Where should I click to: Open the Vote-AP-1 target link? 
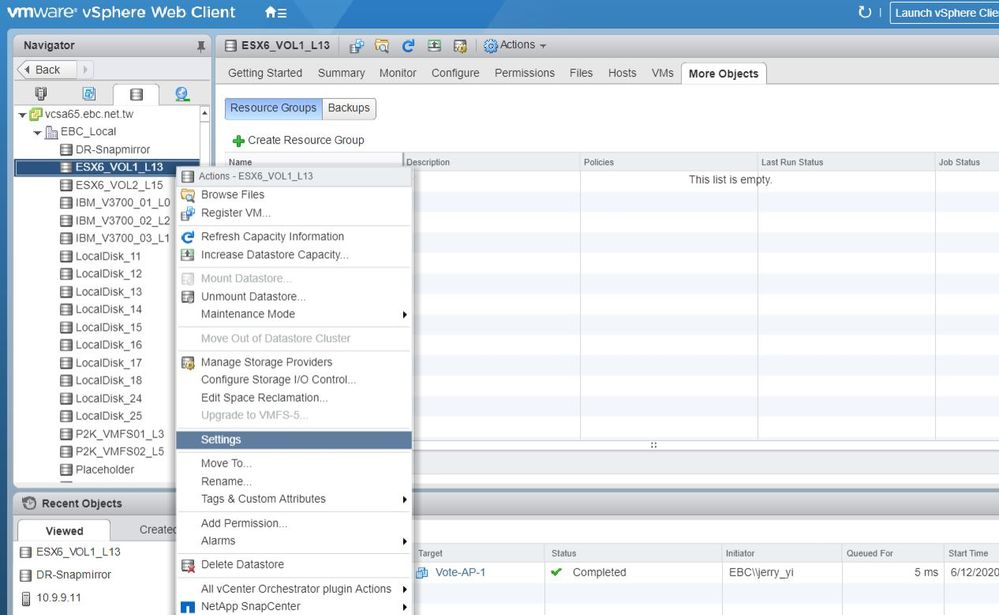(460, 573)
